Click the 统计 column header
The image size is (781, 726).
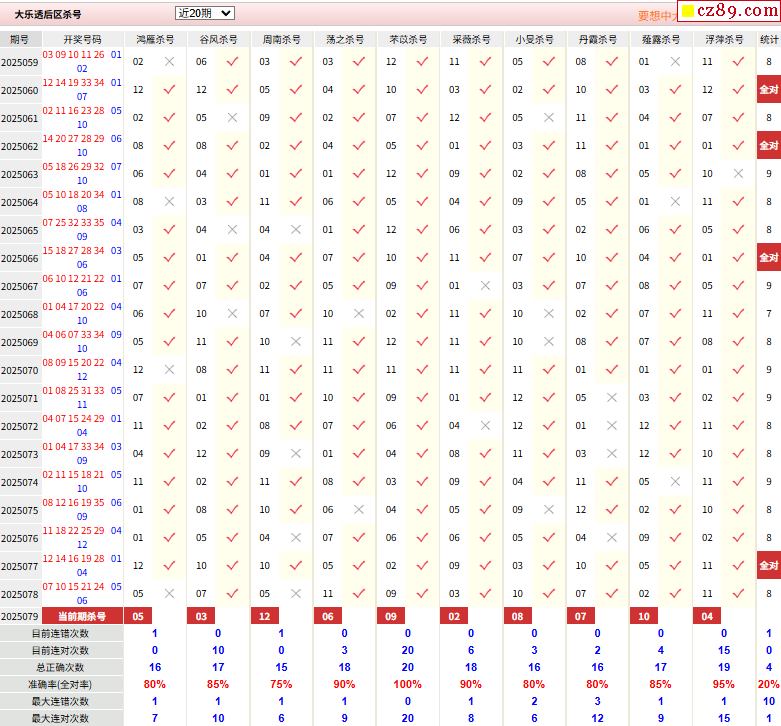point(769,39)
